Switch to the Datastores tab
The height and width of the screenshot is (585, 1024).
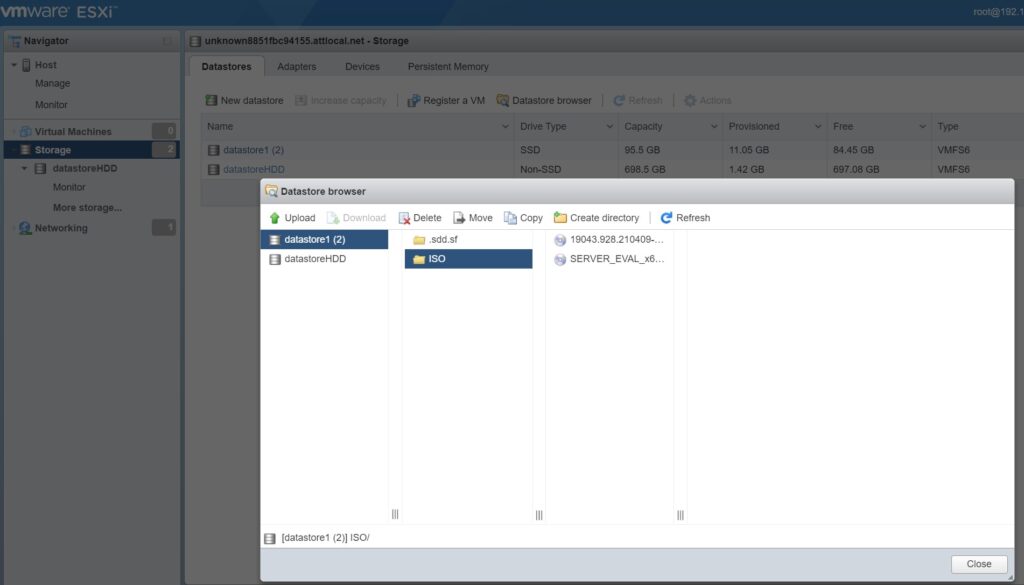coord(227,67)
